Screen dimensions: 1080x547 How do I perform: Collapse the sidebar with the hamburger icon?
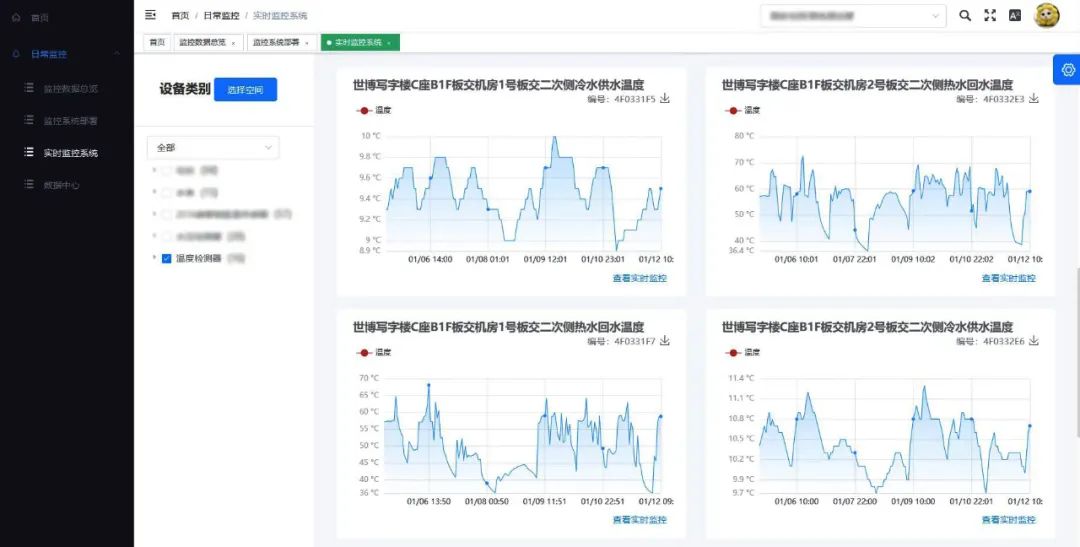[x=150, y=15]
